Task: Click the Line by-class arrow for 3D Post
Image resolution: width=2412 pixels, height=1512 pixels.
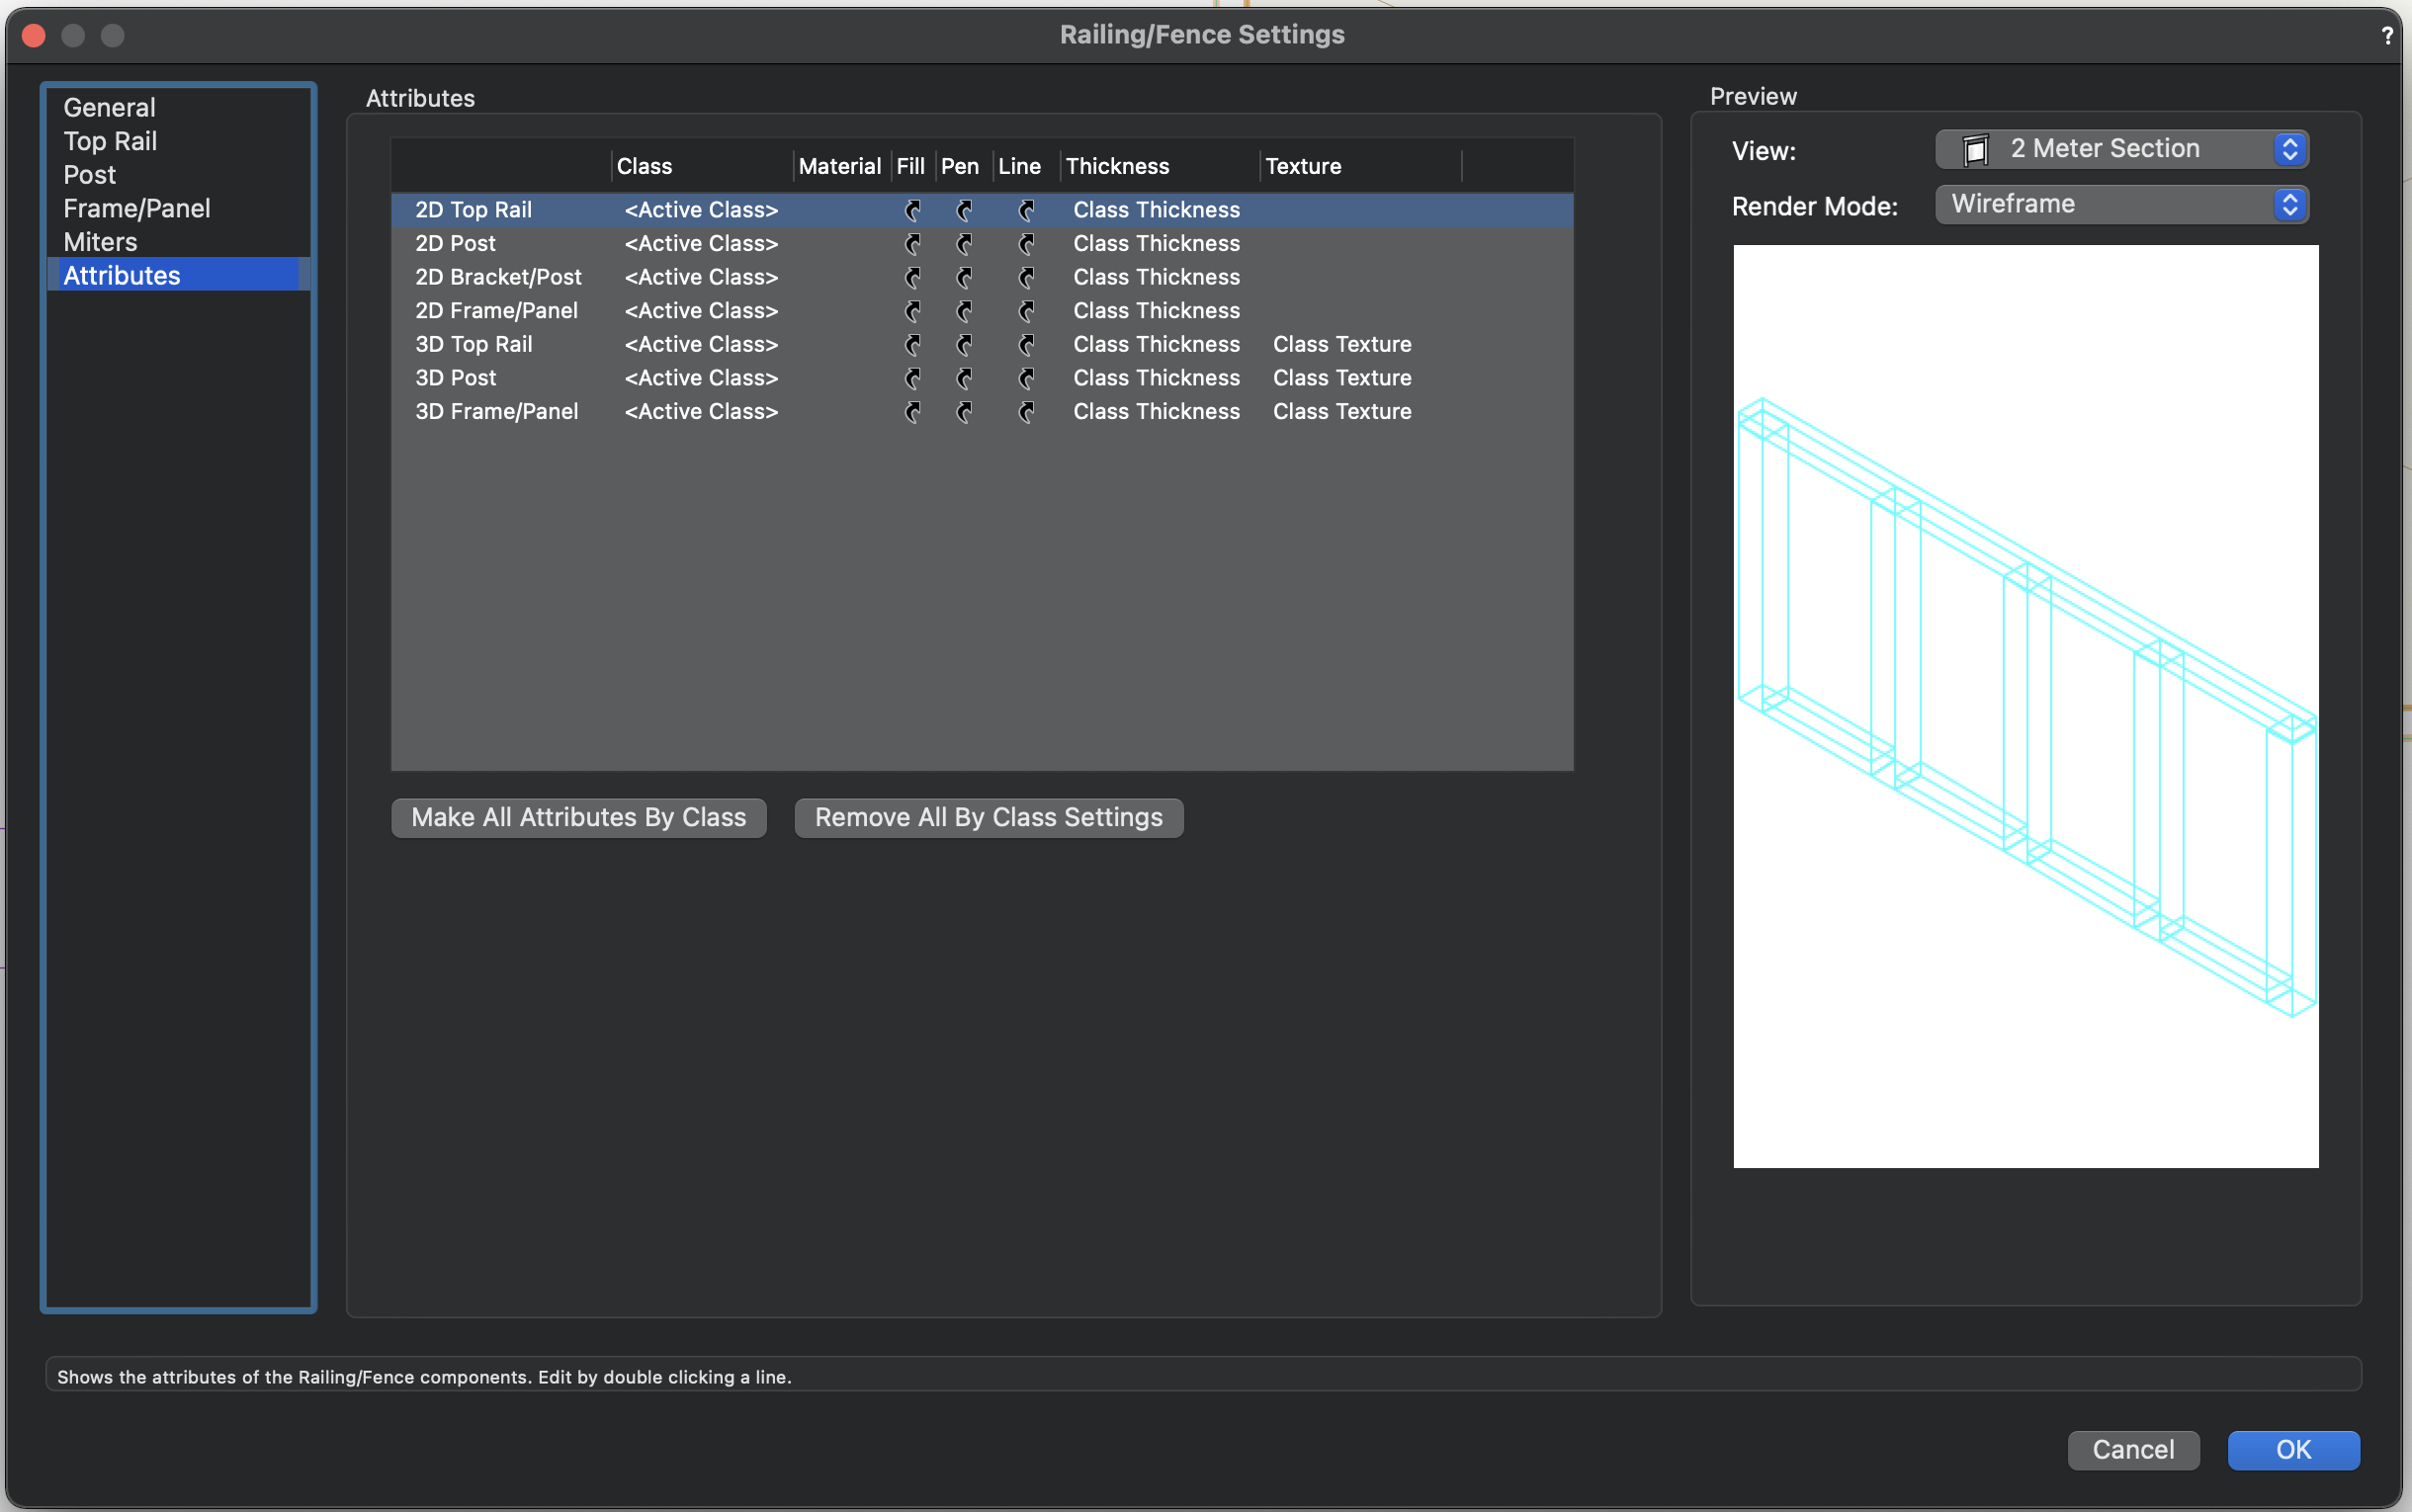Action: coord(1026,378)
